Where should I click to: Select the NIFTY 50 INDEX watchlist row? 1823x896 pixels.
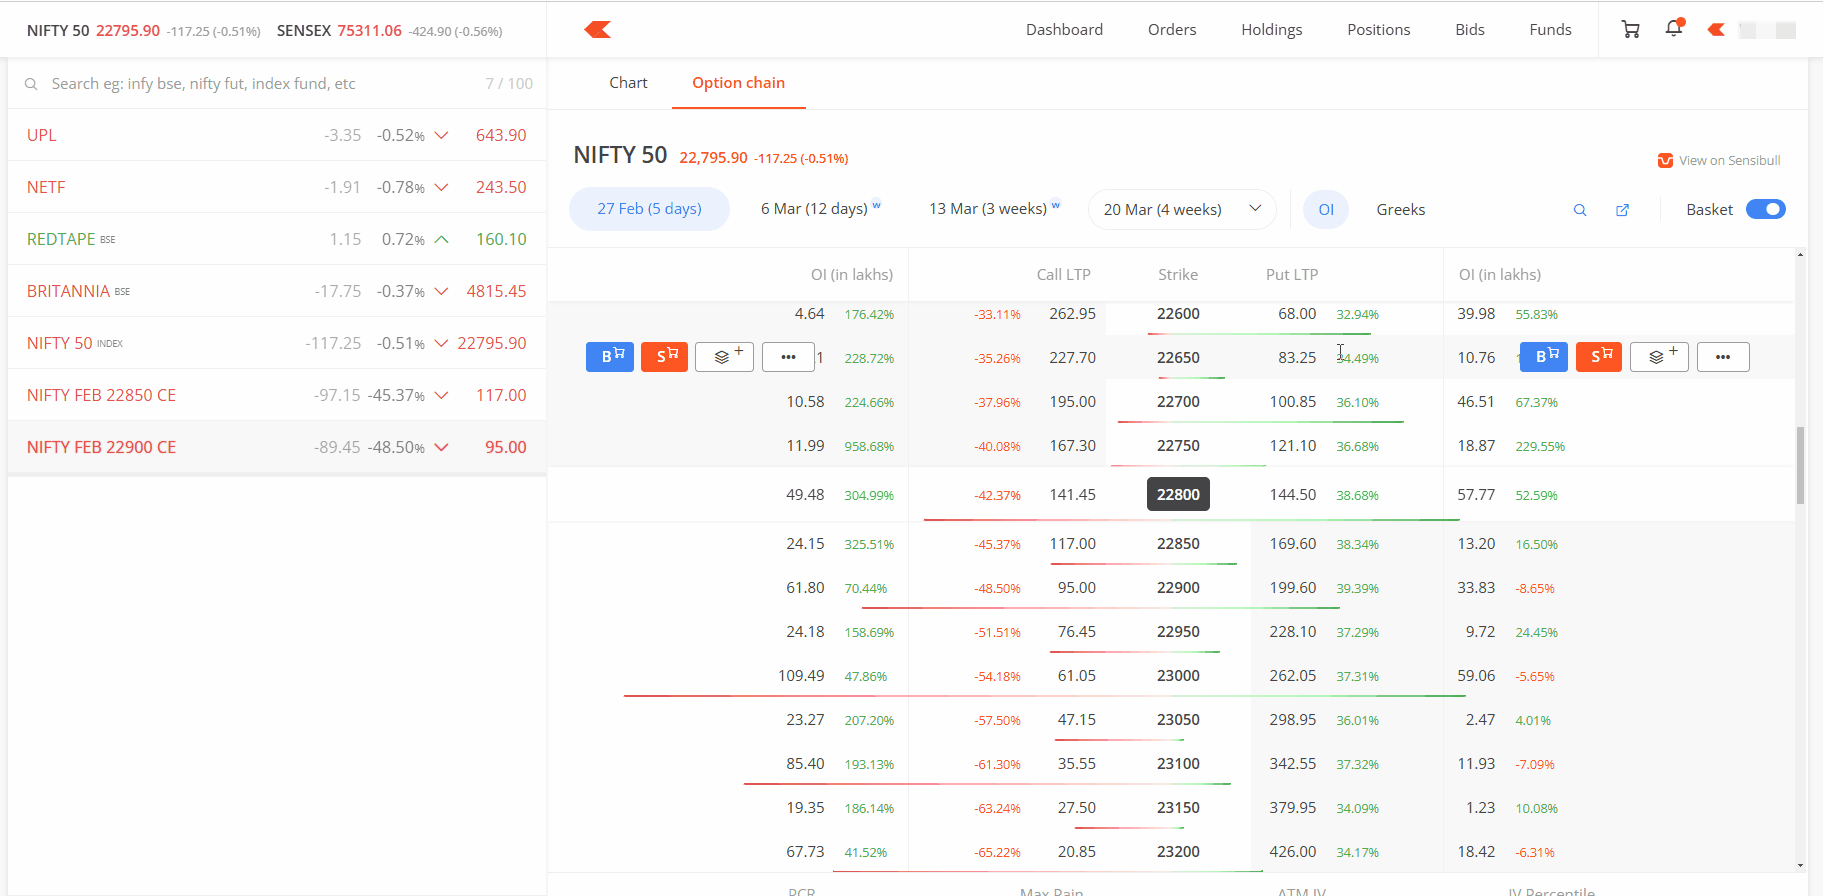click(x=277, y=343)
